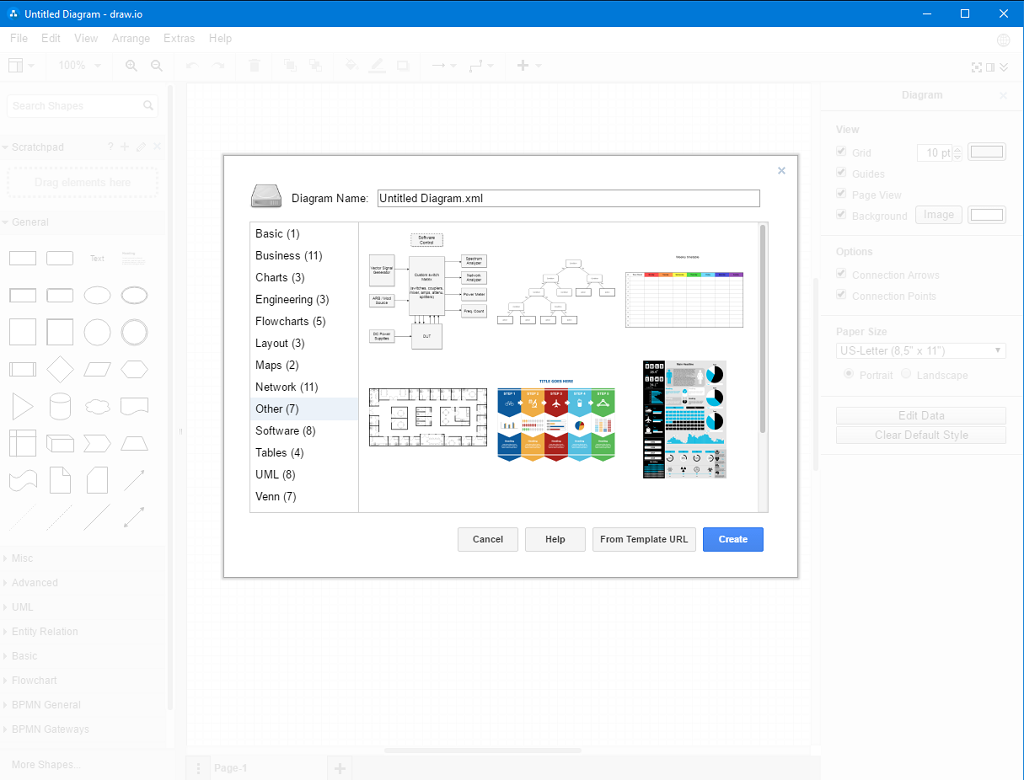Image resolution: width=1024 pixels, height=780 pixels.
Task: Open the 100% zoom dropdown
Action: pyautogui.click(x=80, y=65)
